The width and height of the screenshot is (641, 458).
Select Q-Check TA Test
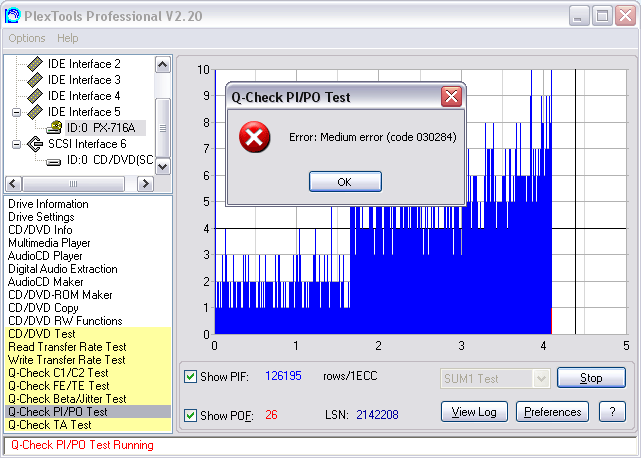click(x=49, y=425)
